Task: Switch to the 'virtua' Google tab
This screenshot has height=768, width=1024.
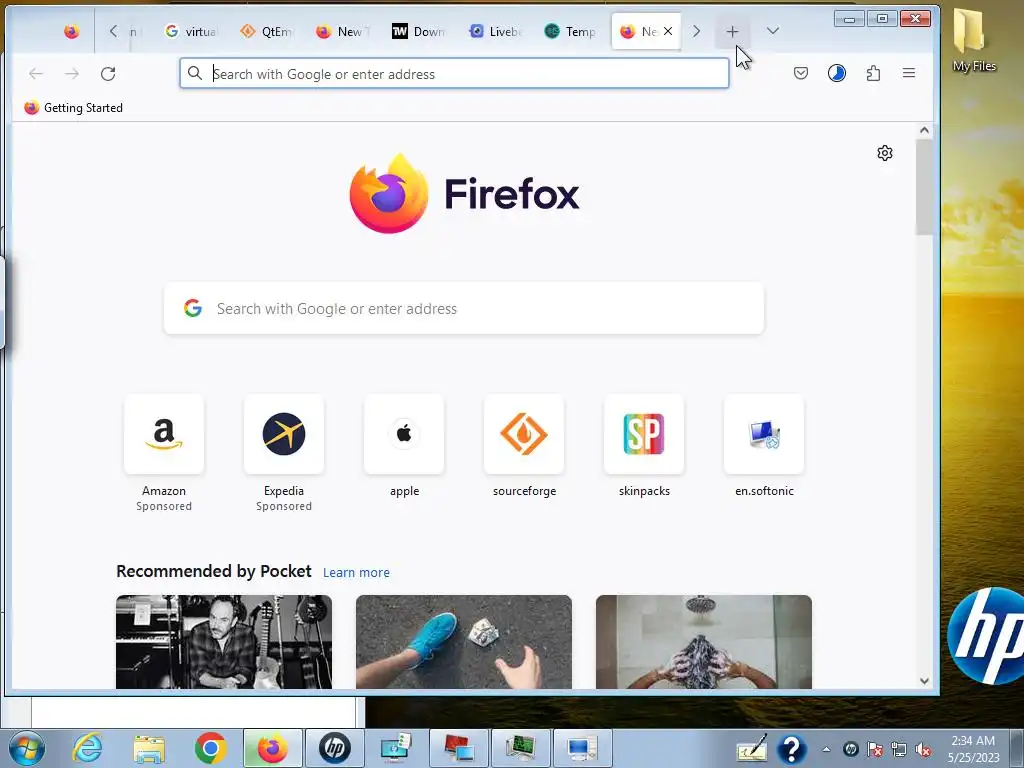Action: 190,31
